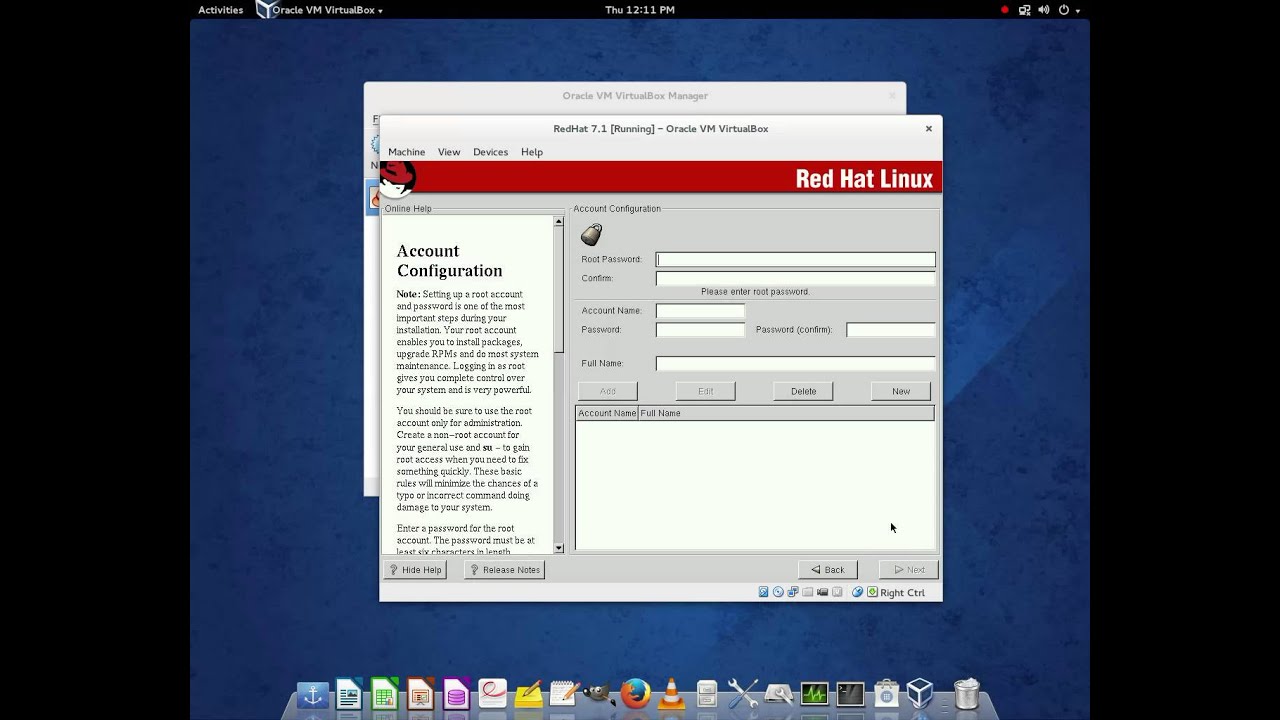The height and width of the screenshot is (720, 1280).
Task: Click Activities in the top bar
Action: click(x=220, y=10)
